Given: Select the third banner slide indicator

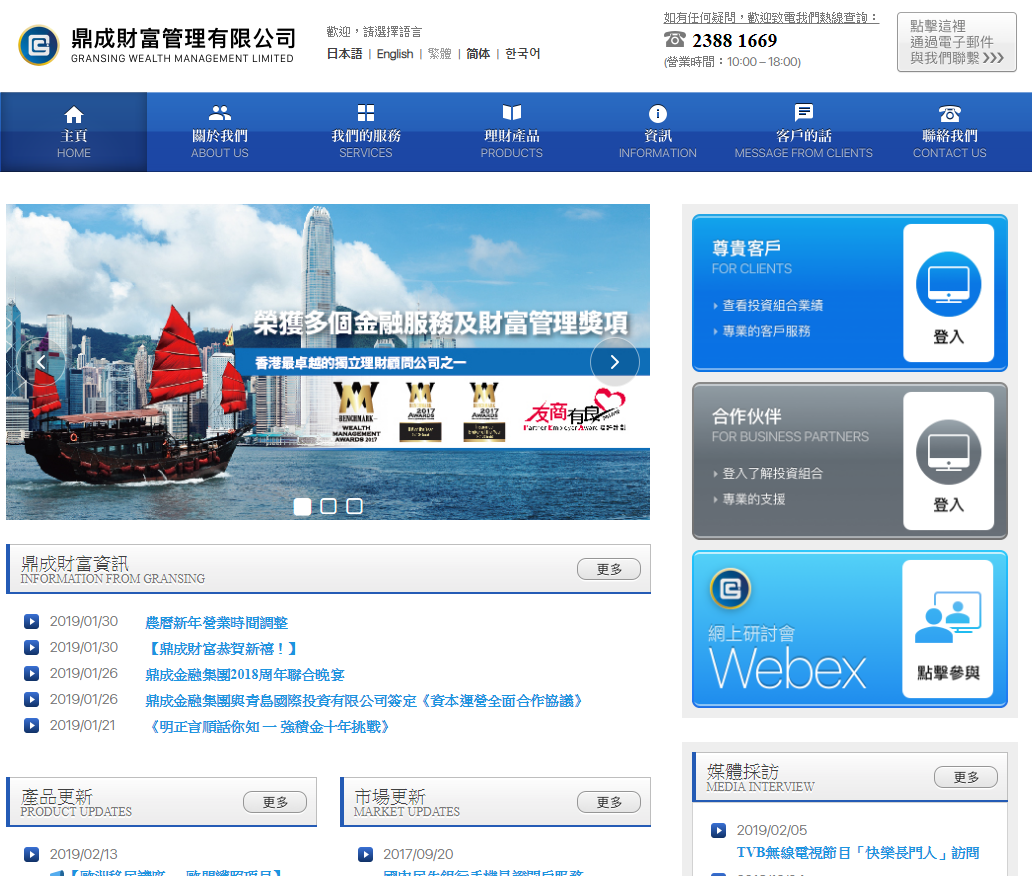Looking at the screenshot, I should 354,506.
